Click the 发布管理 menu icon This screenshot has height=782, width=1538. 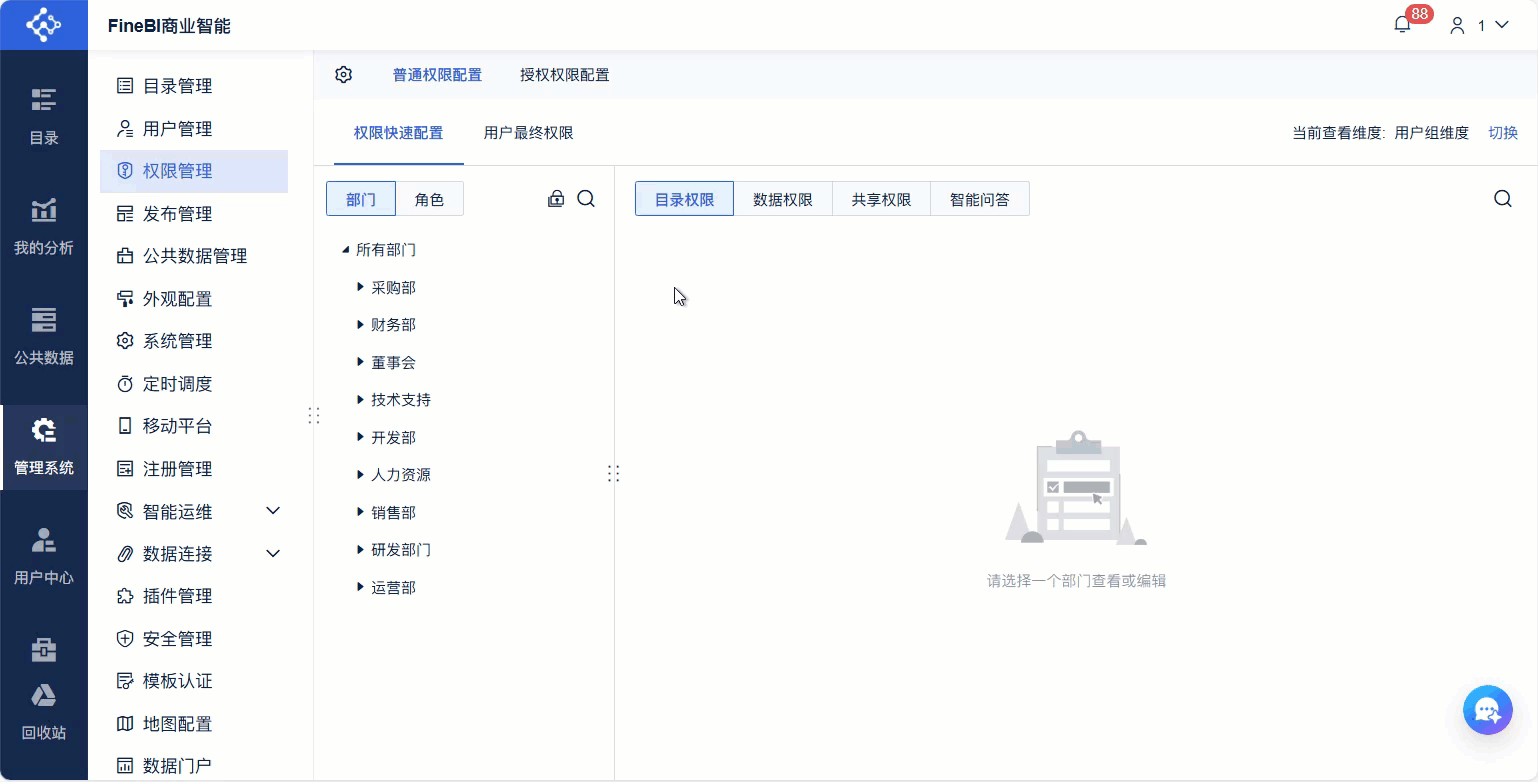(x=125, y=214)
